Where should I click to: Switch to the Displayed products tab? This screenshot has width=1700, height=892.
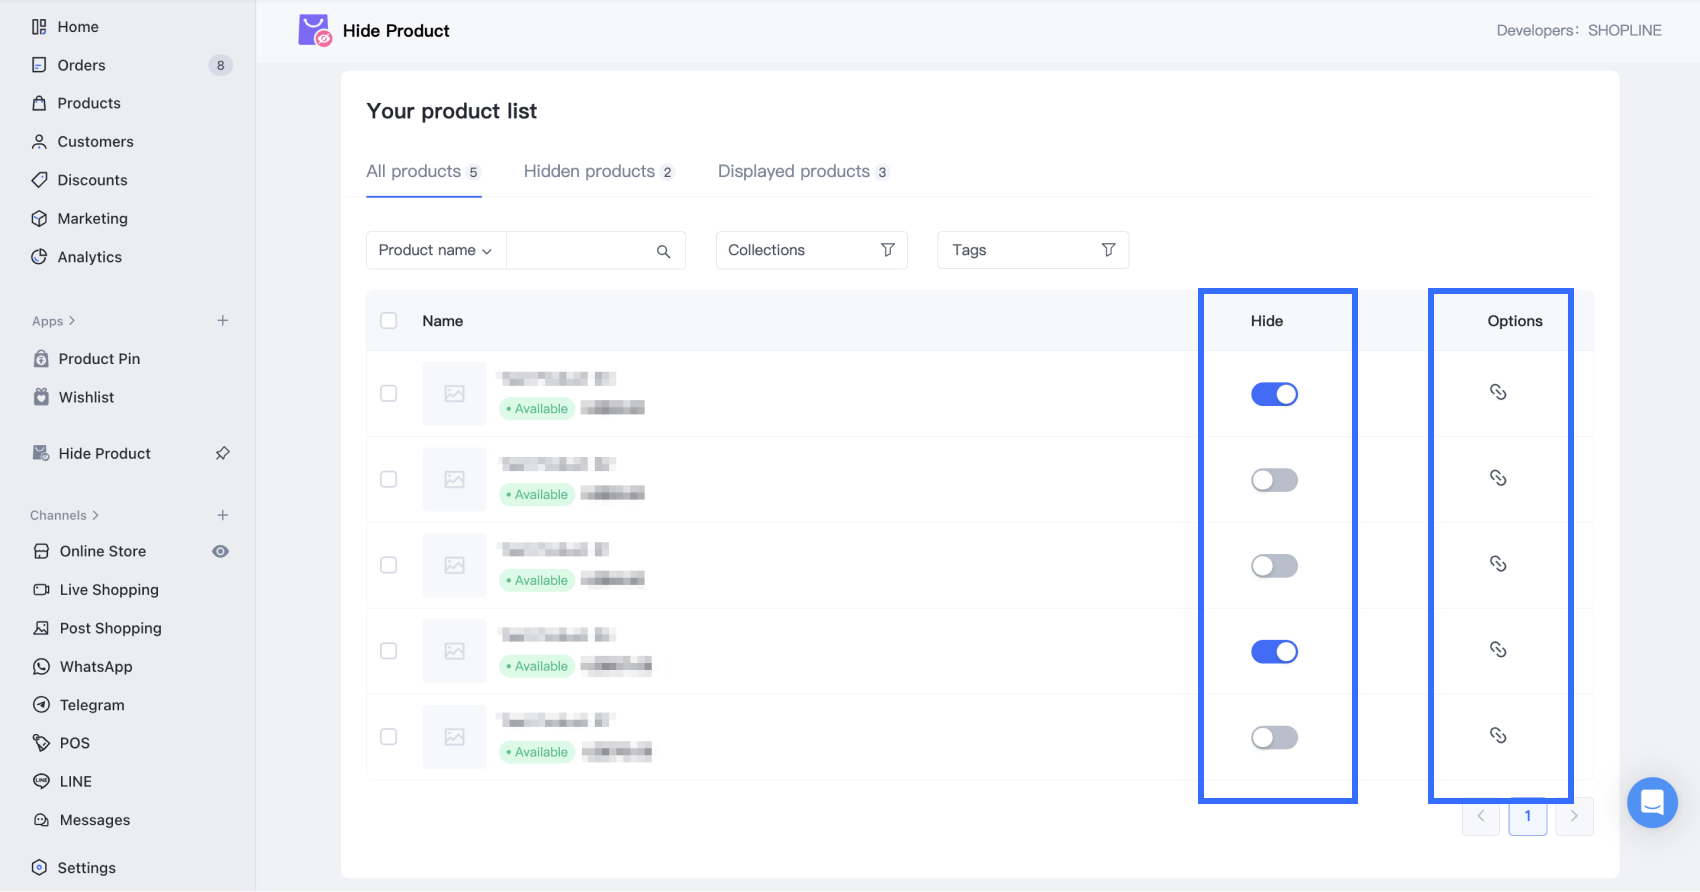click(x=802, y=172)
